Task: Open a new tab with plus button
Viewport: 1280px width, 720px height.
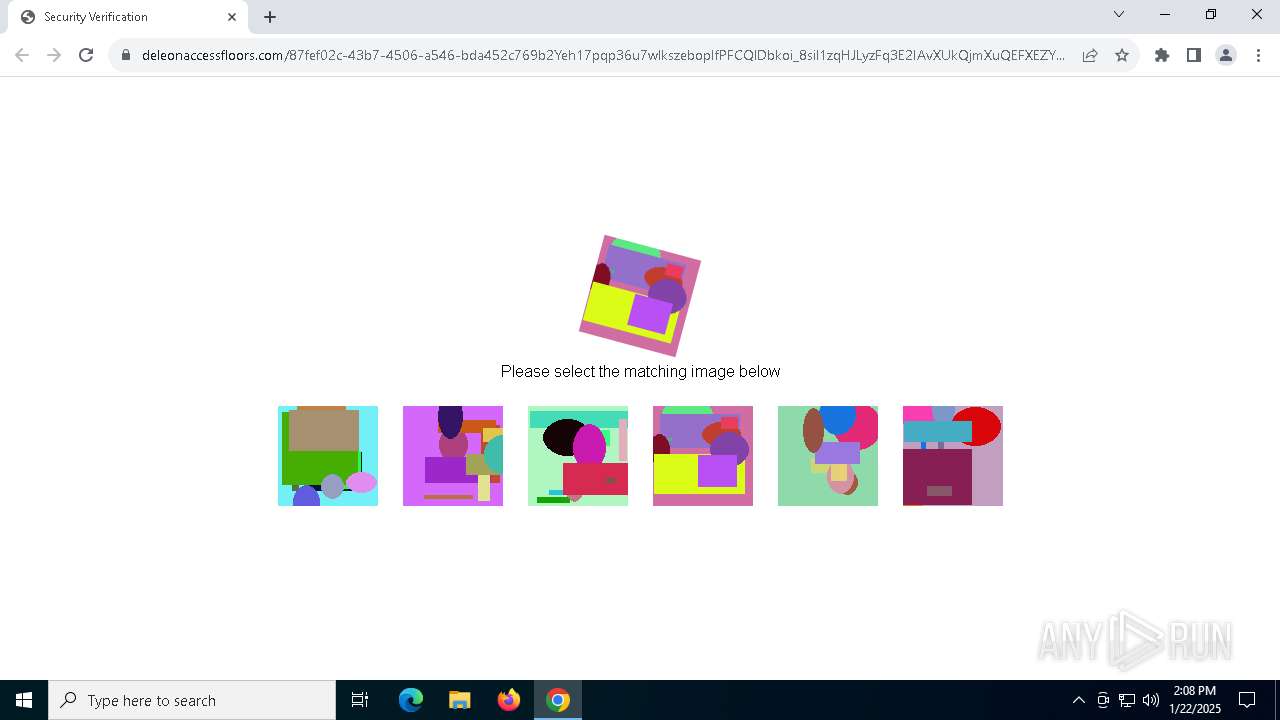Action: coord(270,17)
